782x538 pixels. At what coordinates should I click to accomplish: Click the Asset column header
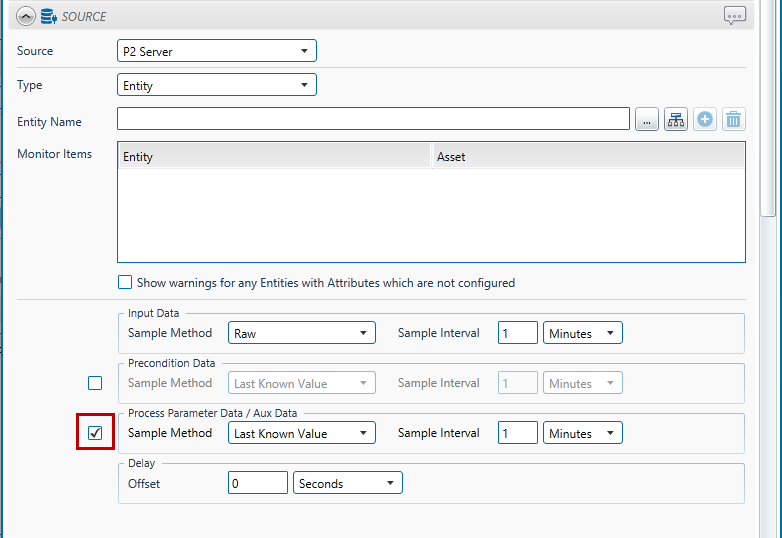click(x=588, y=157)
